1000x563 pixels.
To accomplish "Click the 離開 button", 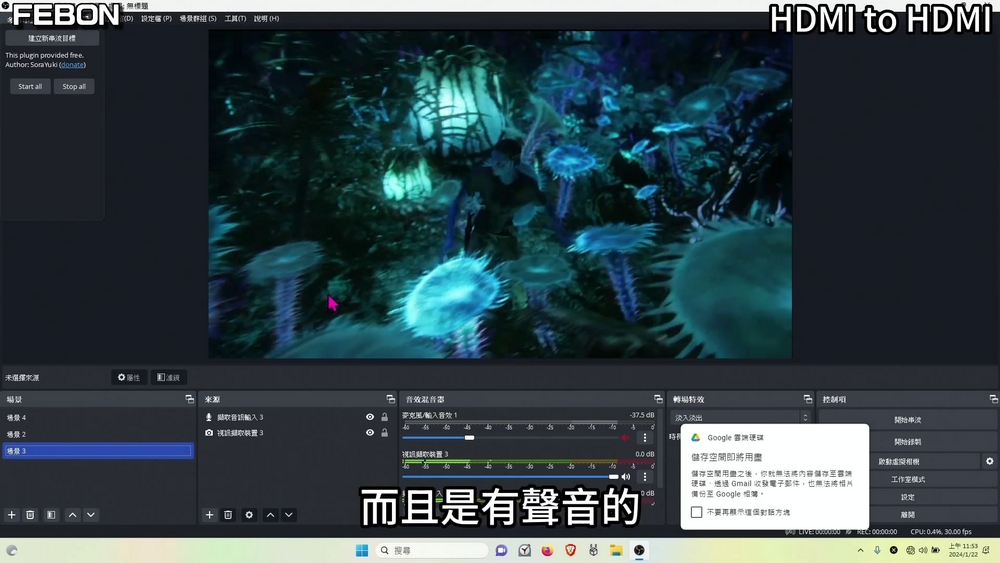I will pyautogui.click(x=908, y=514).
